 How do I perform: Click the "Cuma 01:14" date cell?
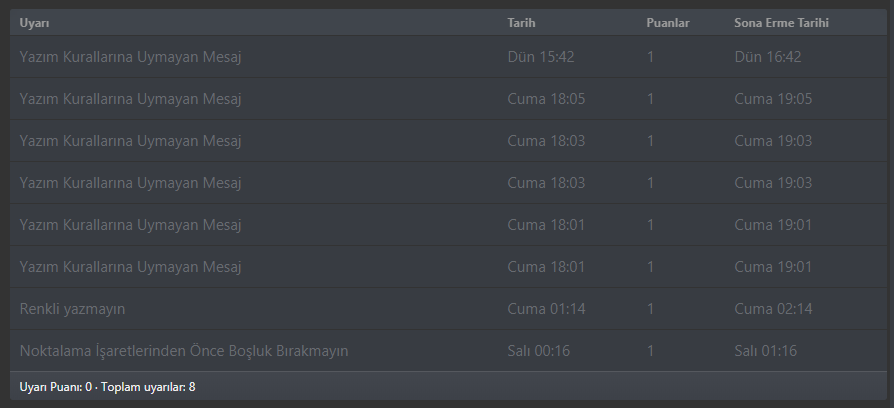(546, 309)
